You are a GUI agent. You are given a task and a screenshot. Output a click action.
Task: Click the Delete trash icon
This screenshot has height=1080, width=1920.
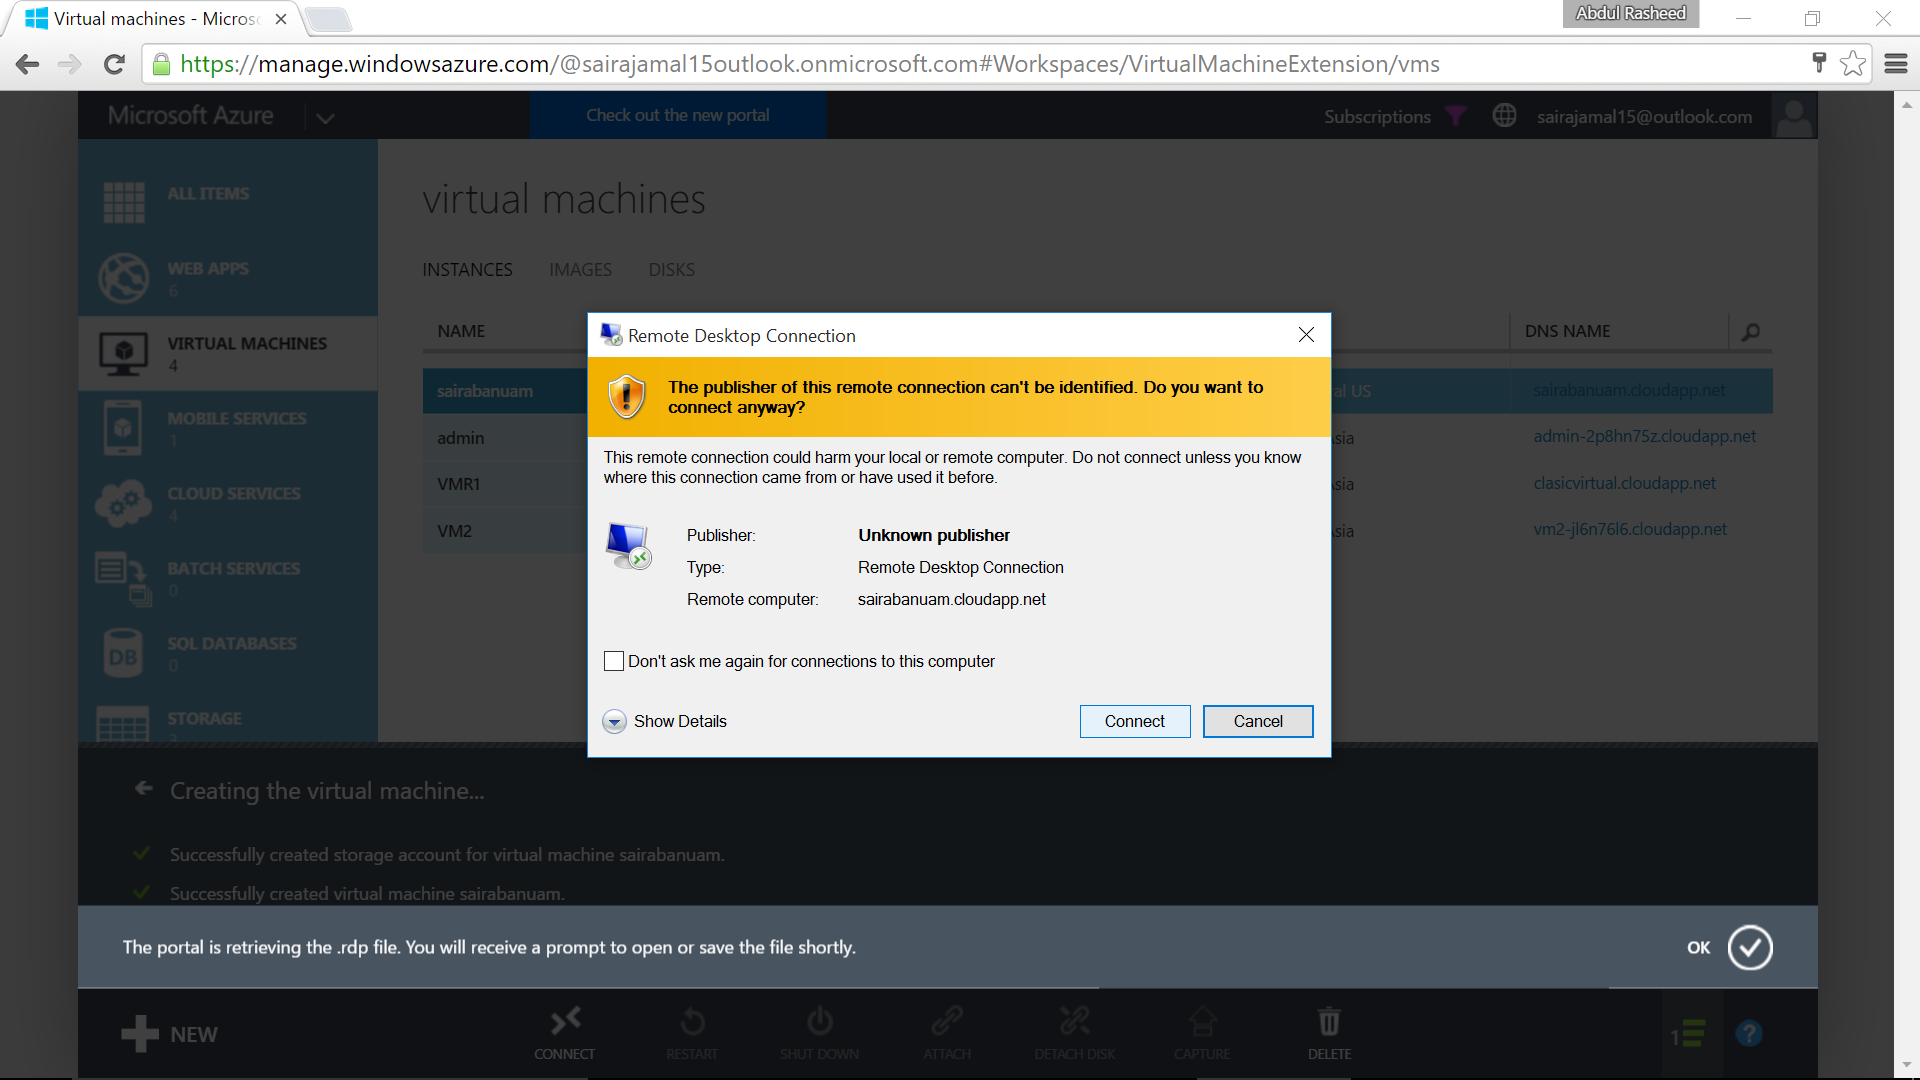pos(1329,1021)
